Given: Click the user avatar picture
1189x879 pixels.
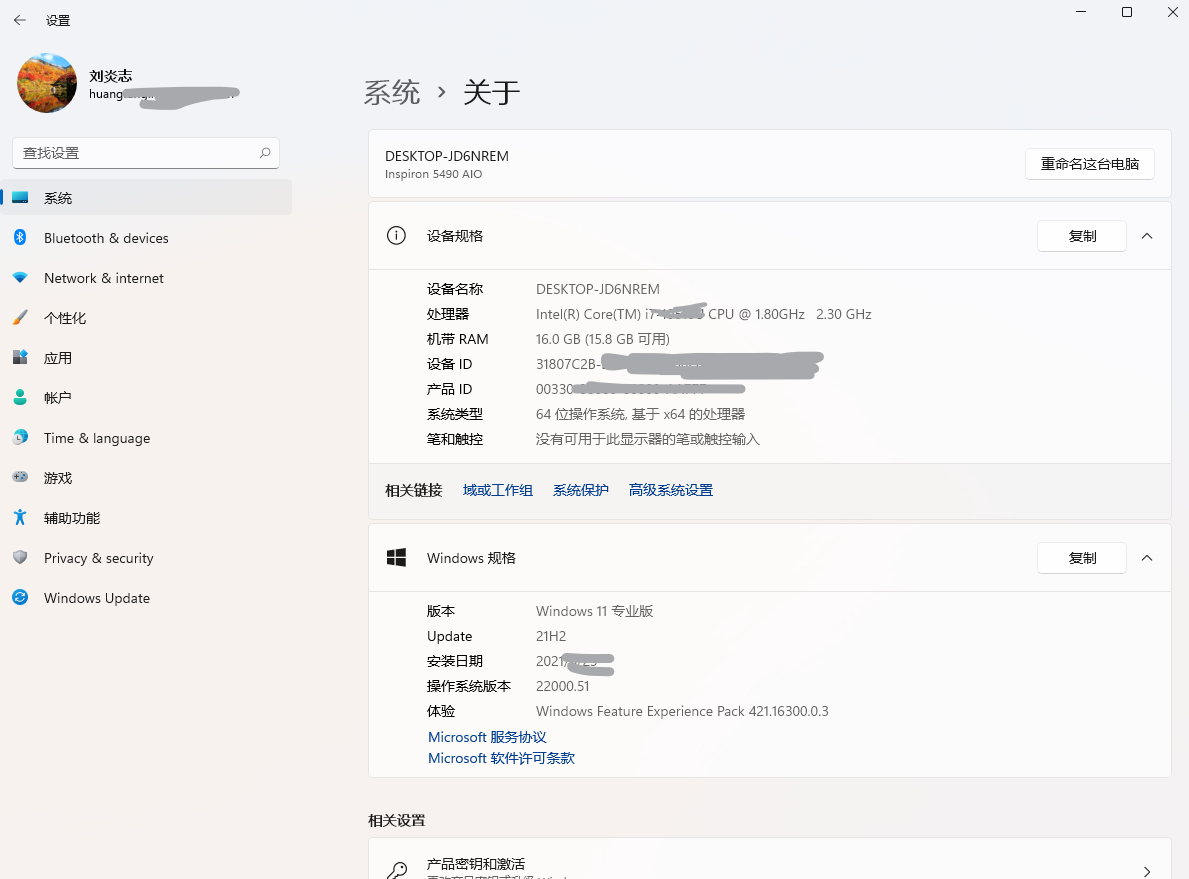Looking at the screenshot, I should (x=46, y=83).
